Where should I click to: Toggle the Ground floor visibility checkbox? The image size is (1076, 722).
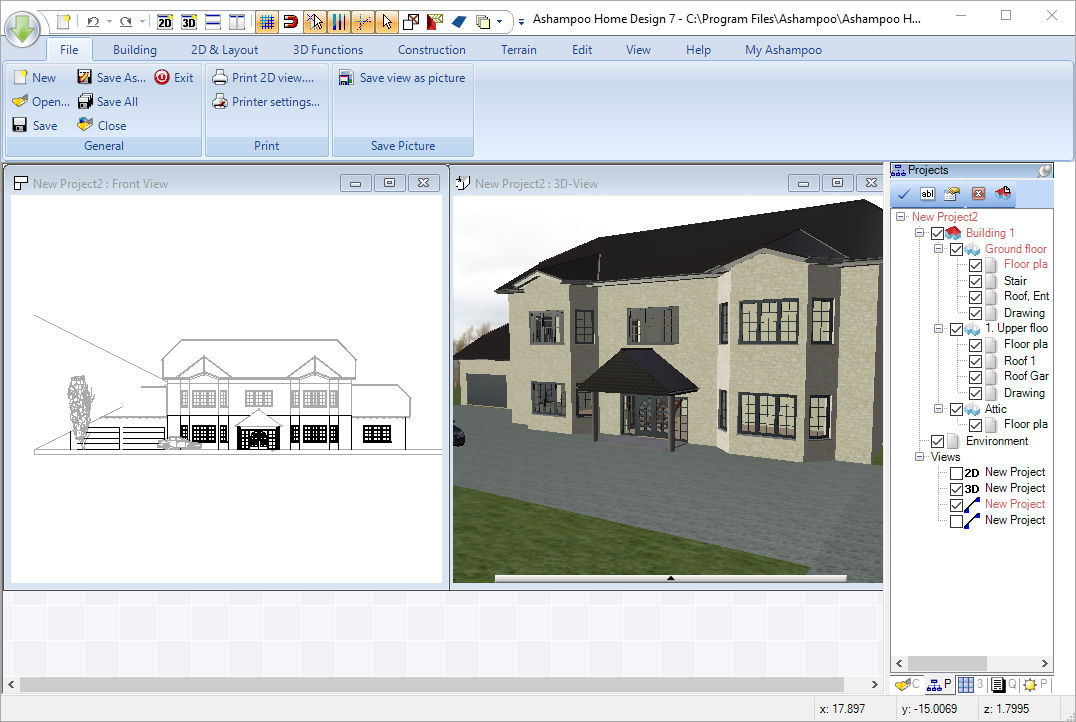pyautogui.click(x=956, y=248)
